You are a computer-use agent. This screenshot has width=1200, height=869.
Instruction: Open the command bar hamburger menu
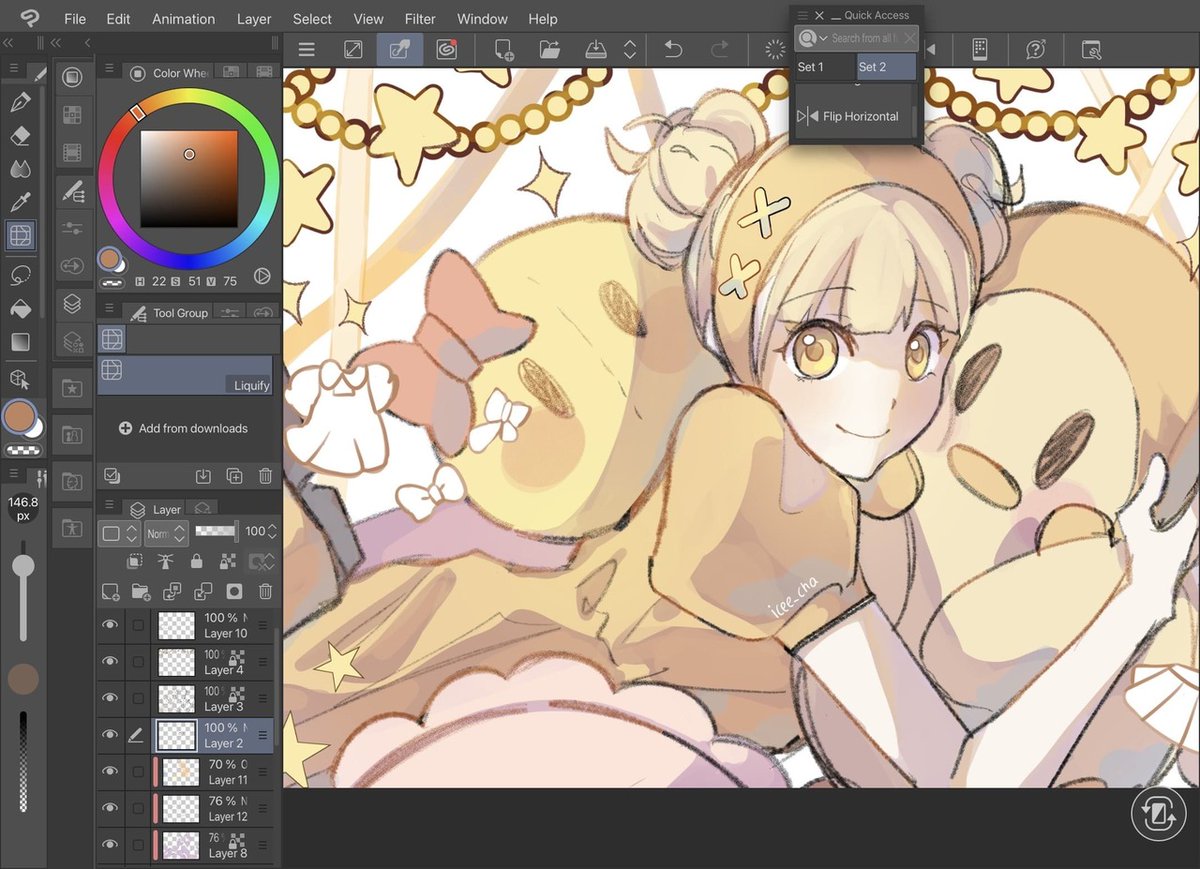click(x=306, y=49)
